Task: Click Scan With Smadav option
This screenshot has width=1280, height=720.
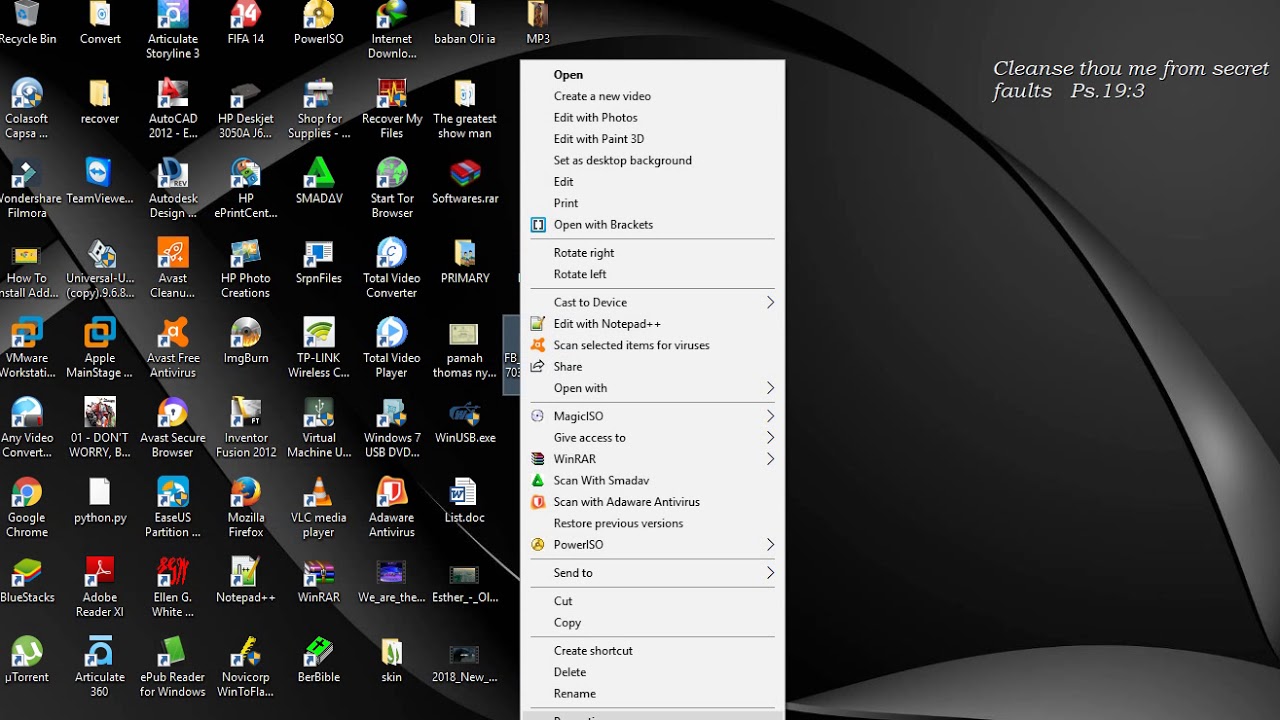Action: tap(601, 480)
